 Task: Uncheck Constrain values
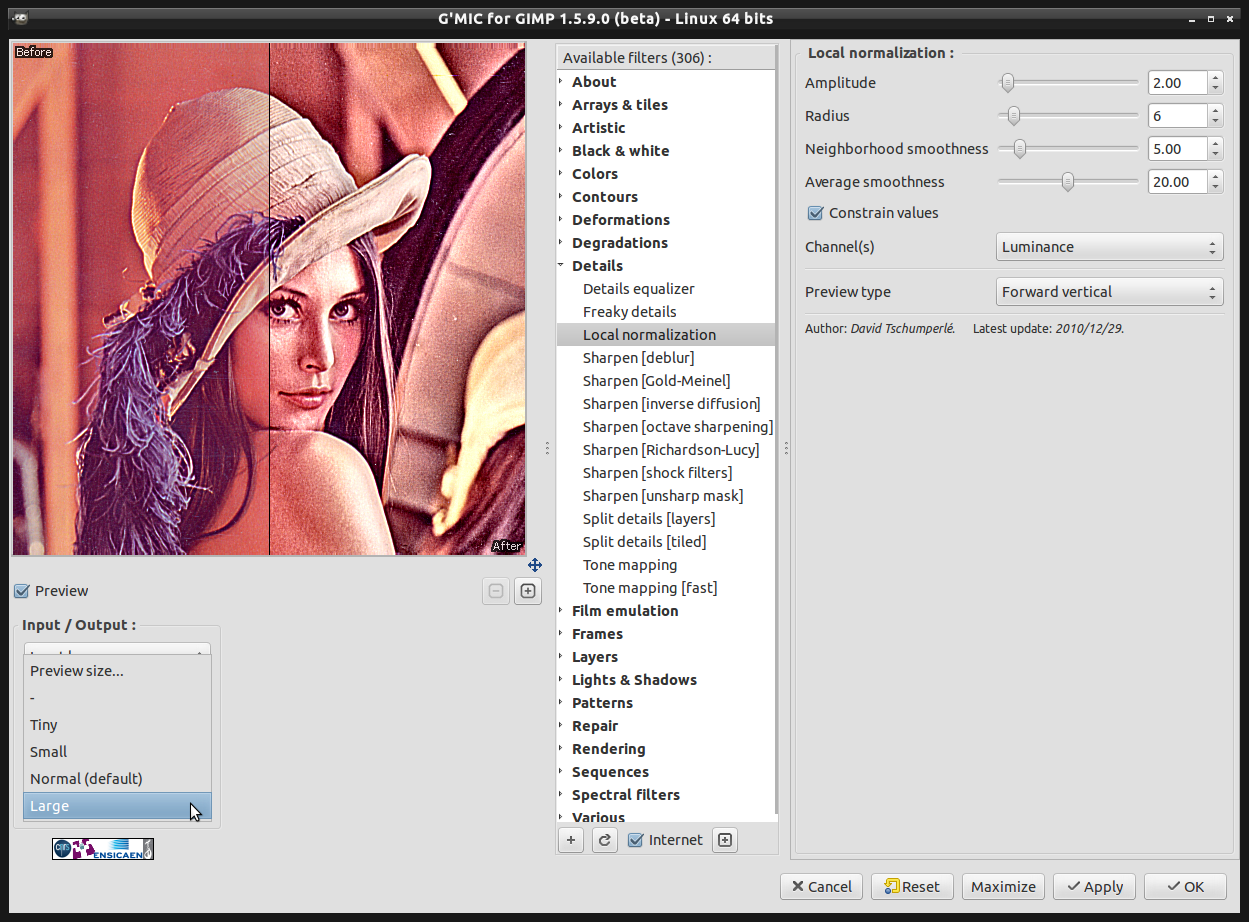point(816,213)
